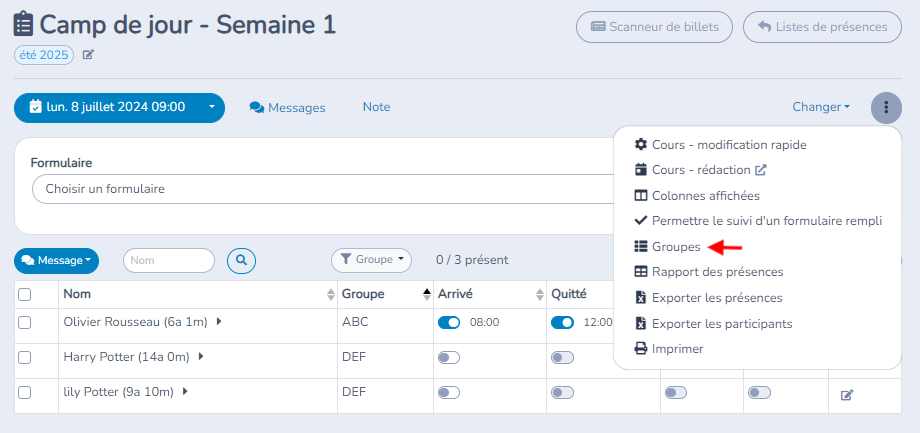Open the Message dropdown button

click(x=56, y=261)
